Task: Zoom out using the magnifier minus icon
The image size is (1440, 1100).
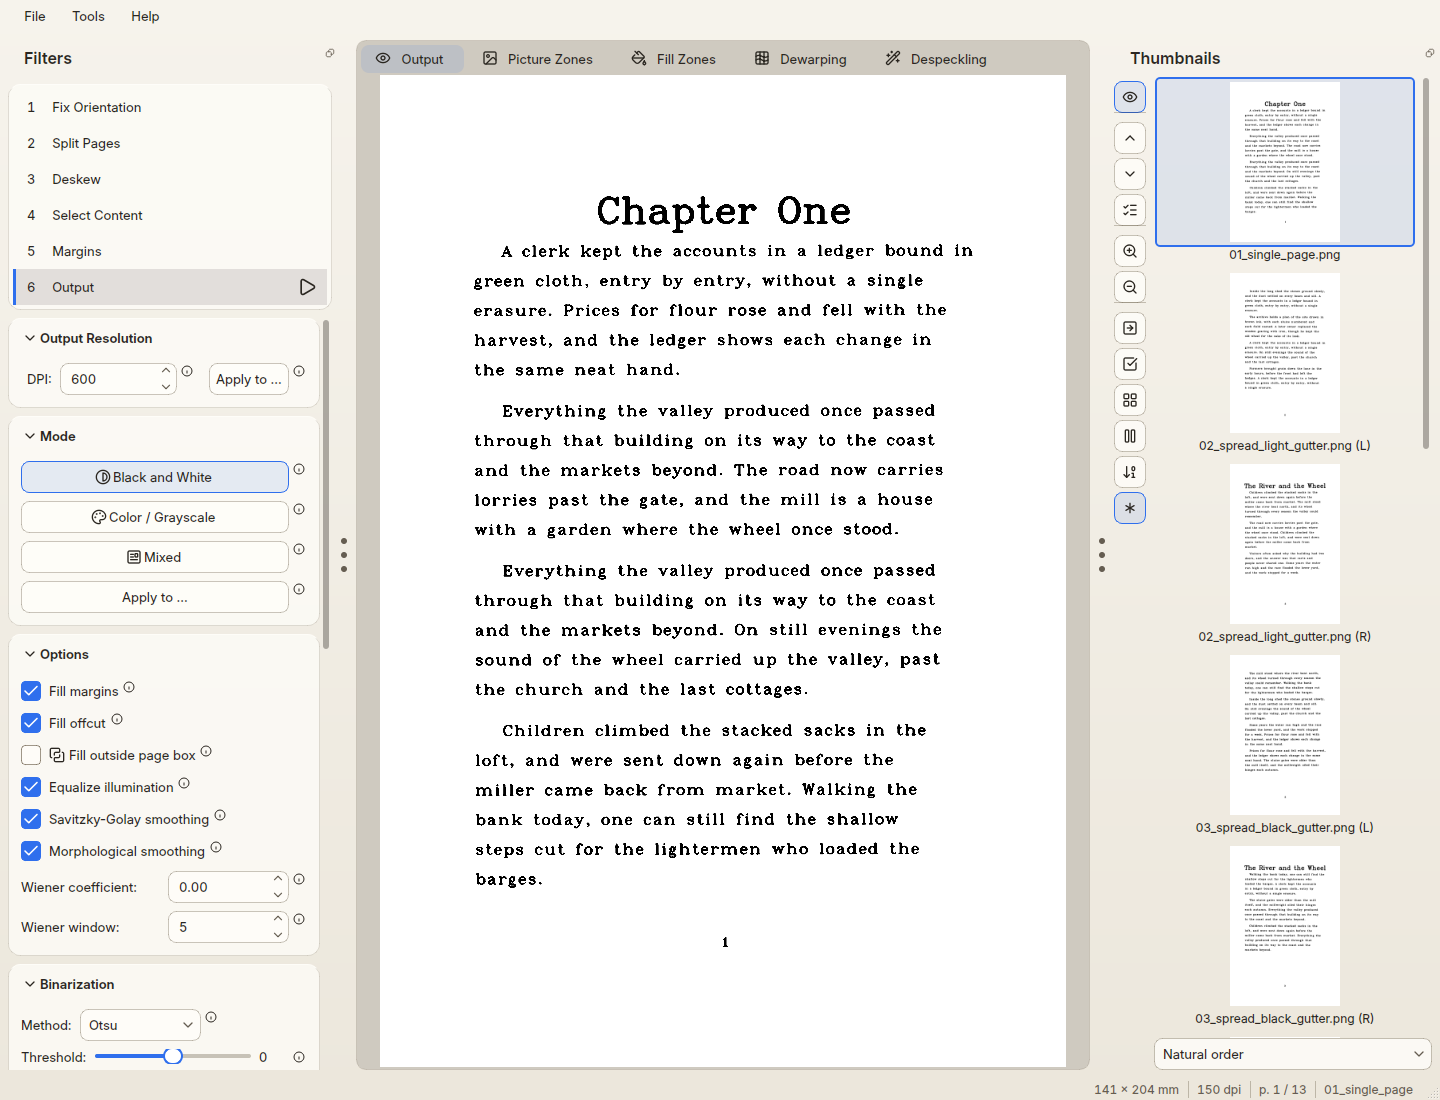Action: tap(1130, 287)
